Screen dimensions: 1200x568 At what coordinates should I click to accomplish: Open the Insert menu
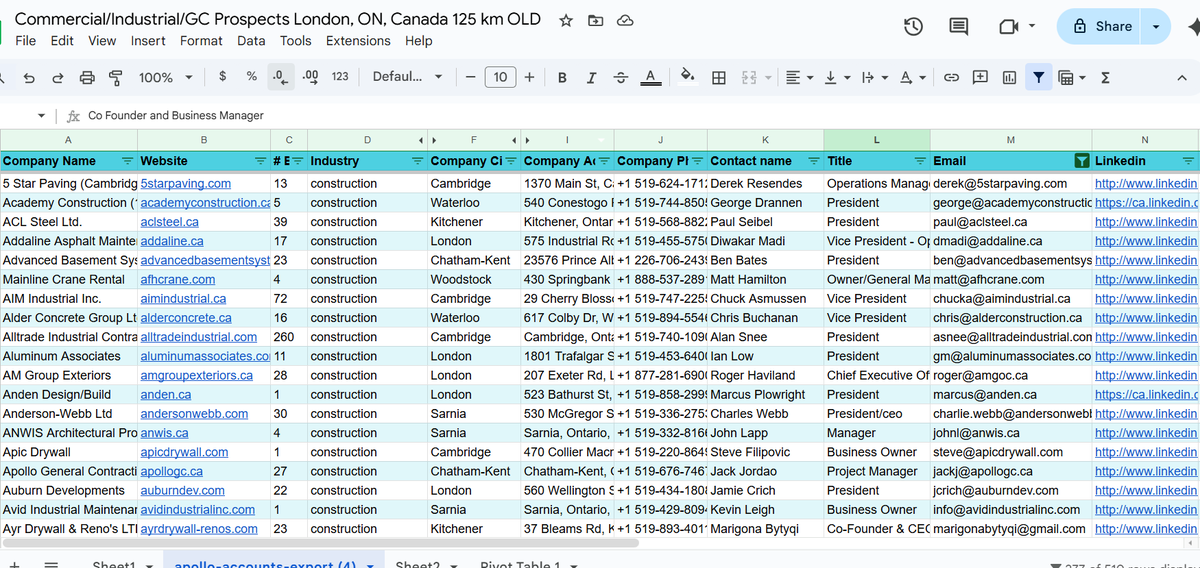148,41
